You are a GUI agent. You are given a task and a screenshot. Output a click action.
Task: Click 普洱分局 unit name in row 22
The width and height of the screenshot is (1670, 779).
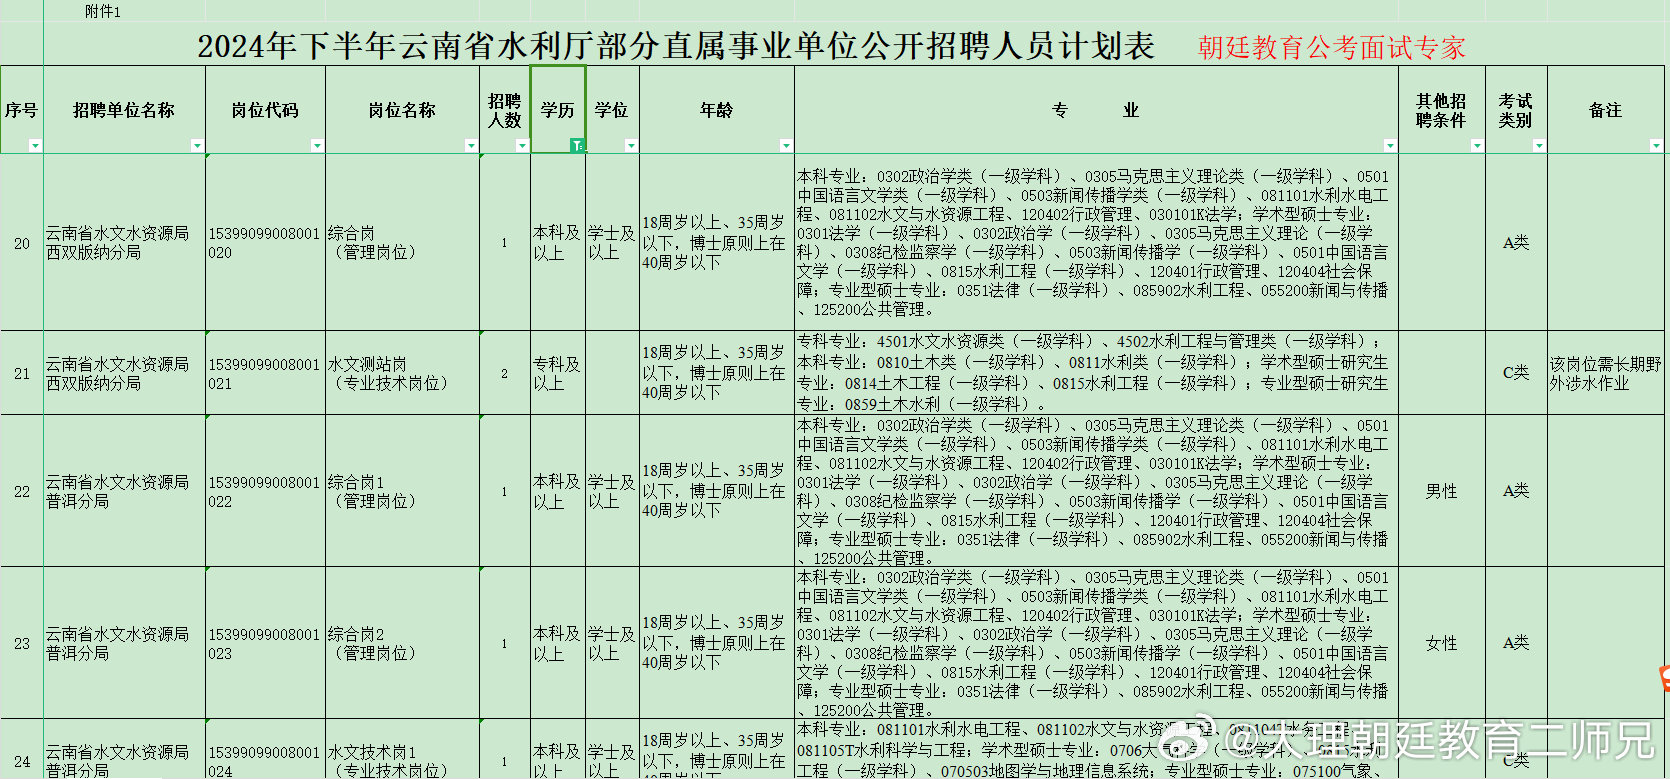click(125, 491)
